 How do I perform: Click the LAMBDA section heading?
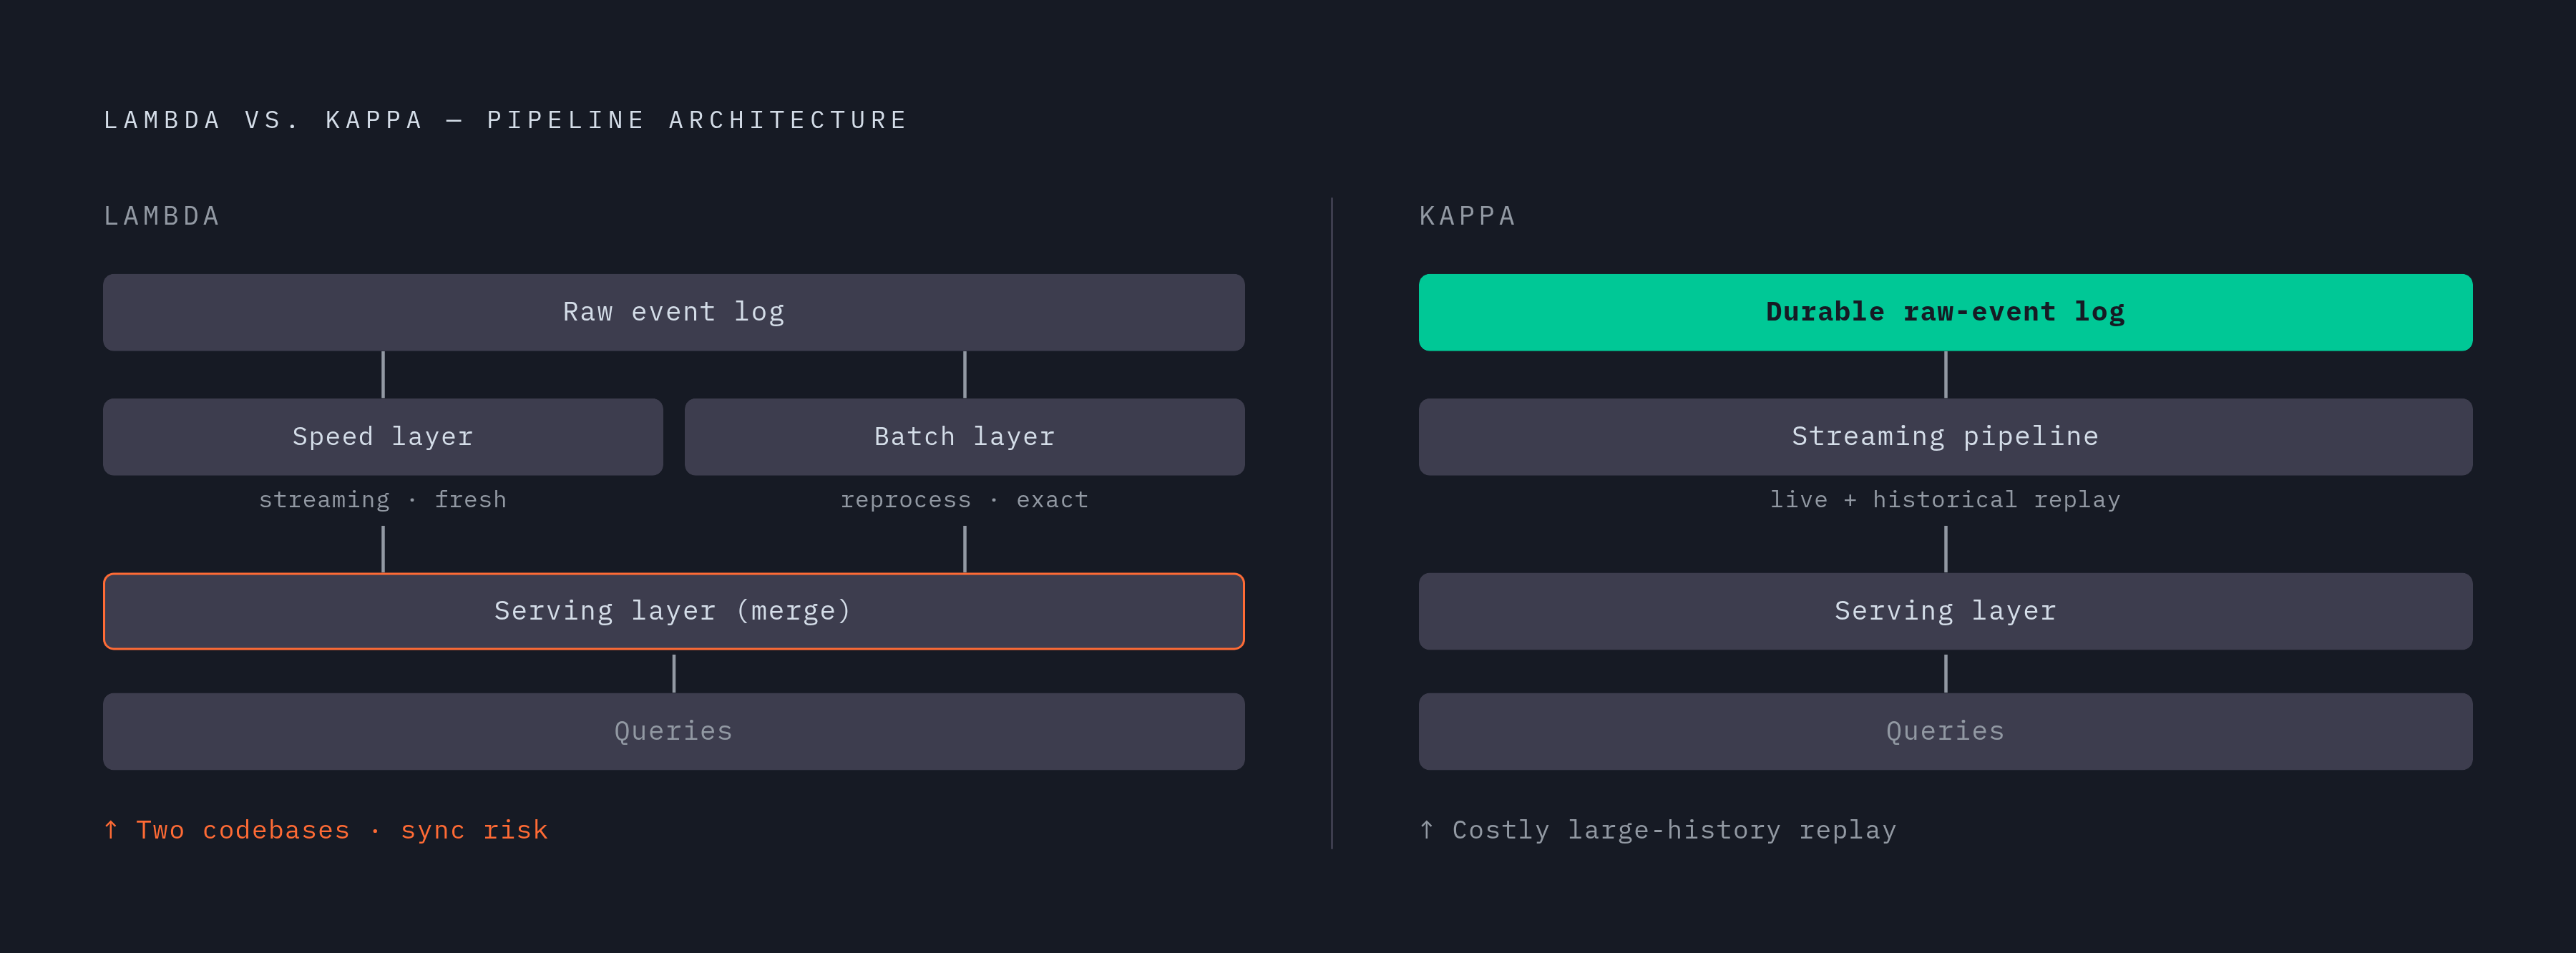162,216
